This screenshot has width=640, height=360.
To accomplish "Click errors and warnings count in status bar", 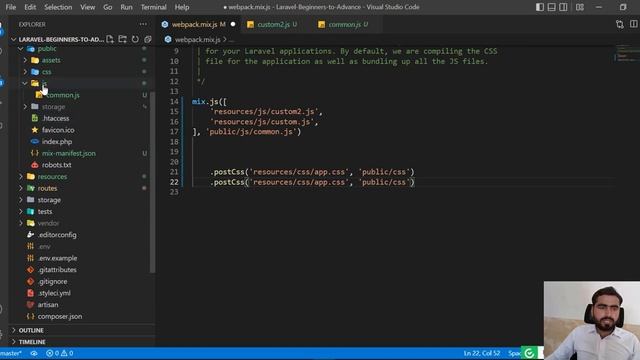I will click(60, 353).
